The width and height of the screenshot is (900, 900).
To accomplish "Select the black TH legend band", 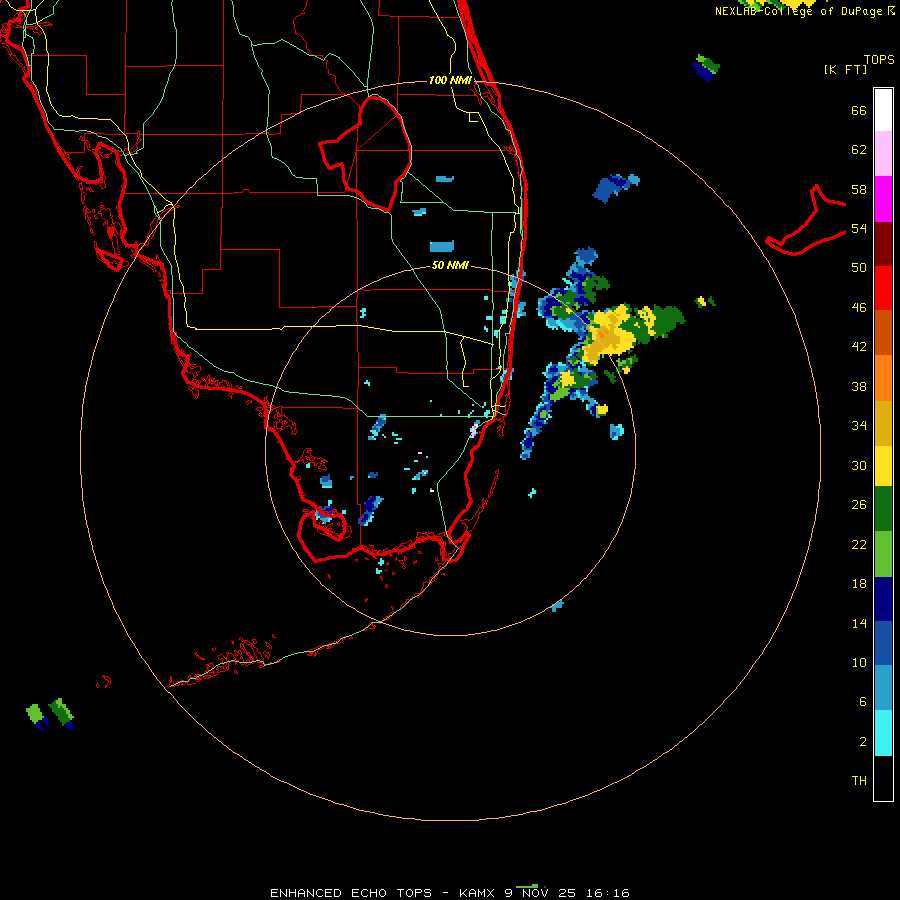I will pos(883,778).
